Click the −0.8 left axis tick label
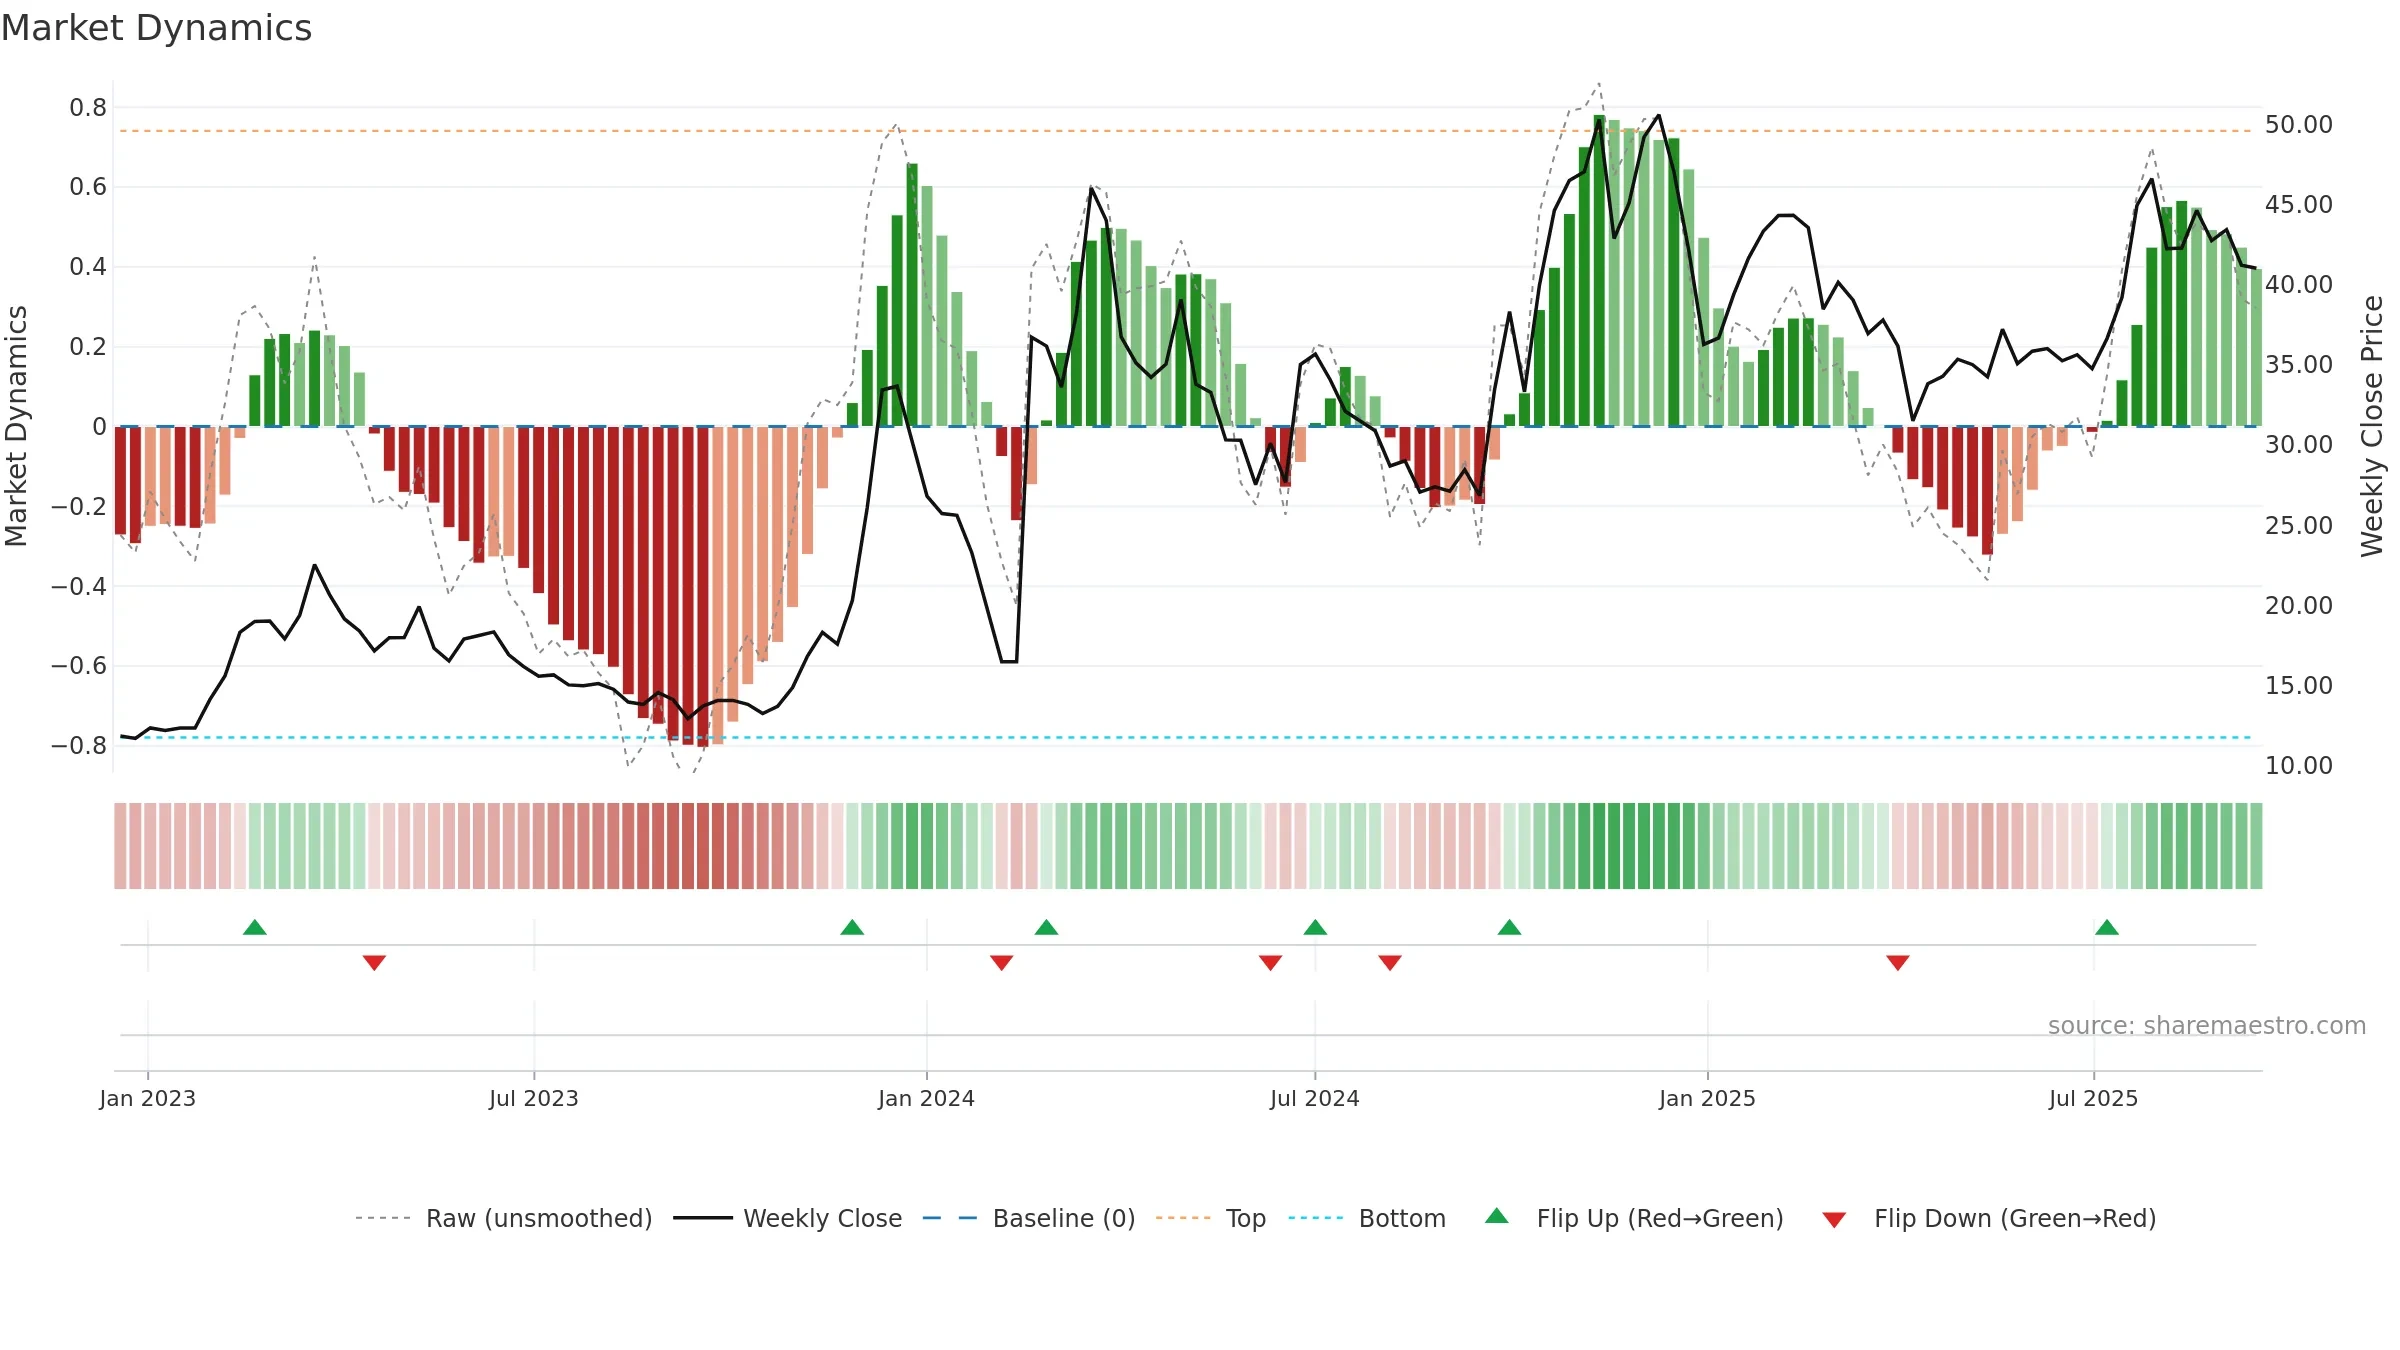 [x=79, y=745]
